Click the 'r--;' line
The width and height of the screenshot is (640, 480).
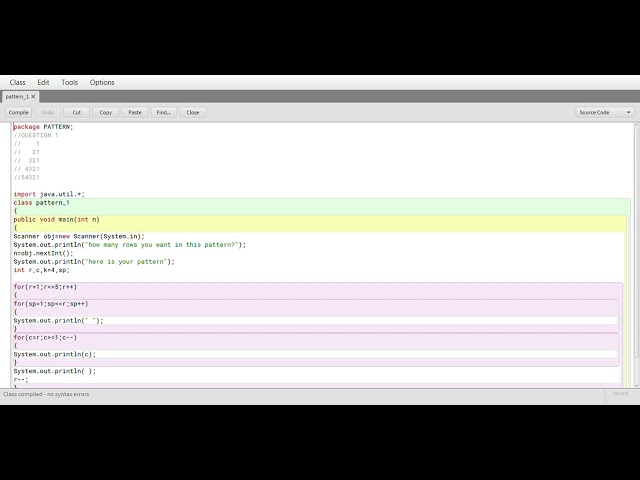click(x=21, y=380)
